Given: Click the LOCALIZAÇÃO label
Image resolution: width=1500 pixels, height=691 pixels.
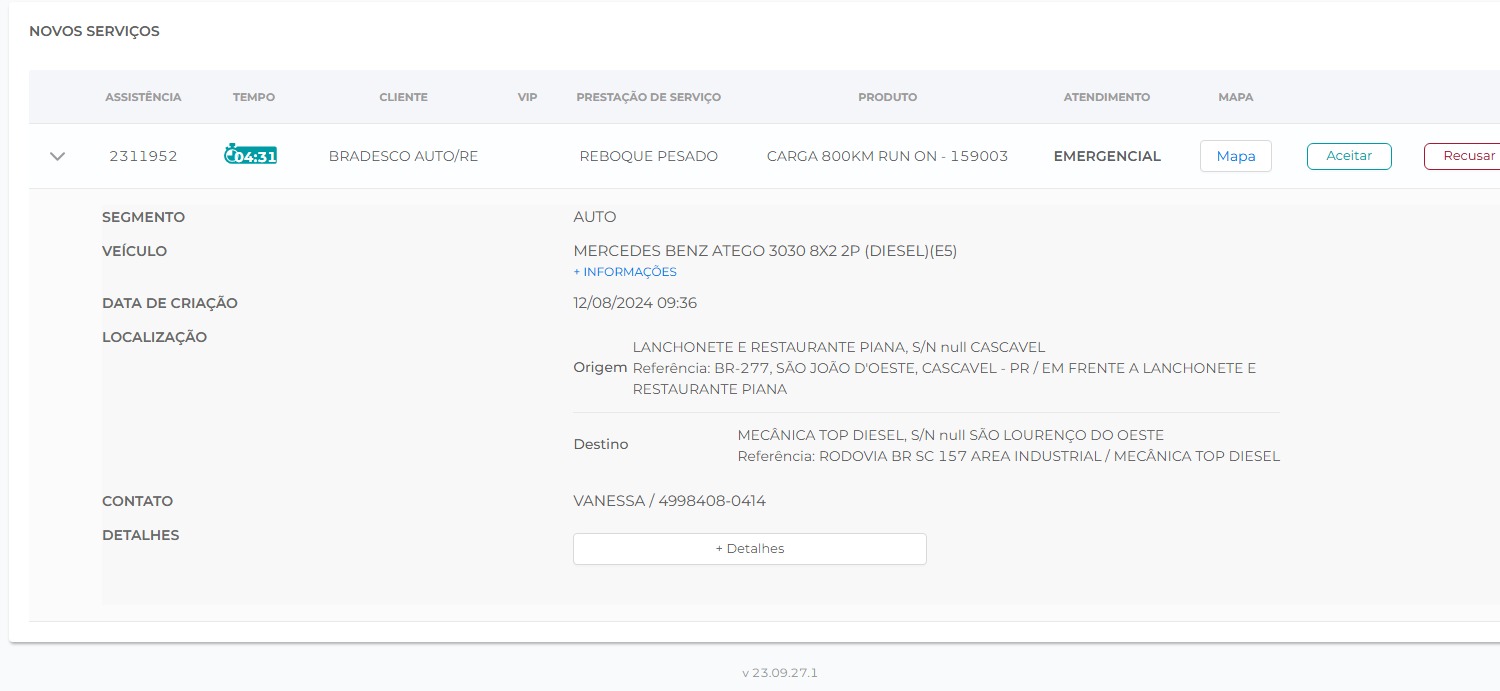Looking at the screenshot, I should [x=154, y=337].
